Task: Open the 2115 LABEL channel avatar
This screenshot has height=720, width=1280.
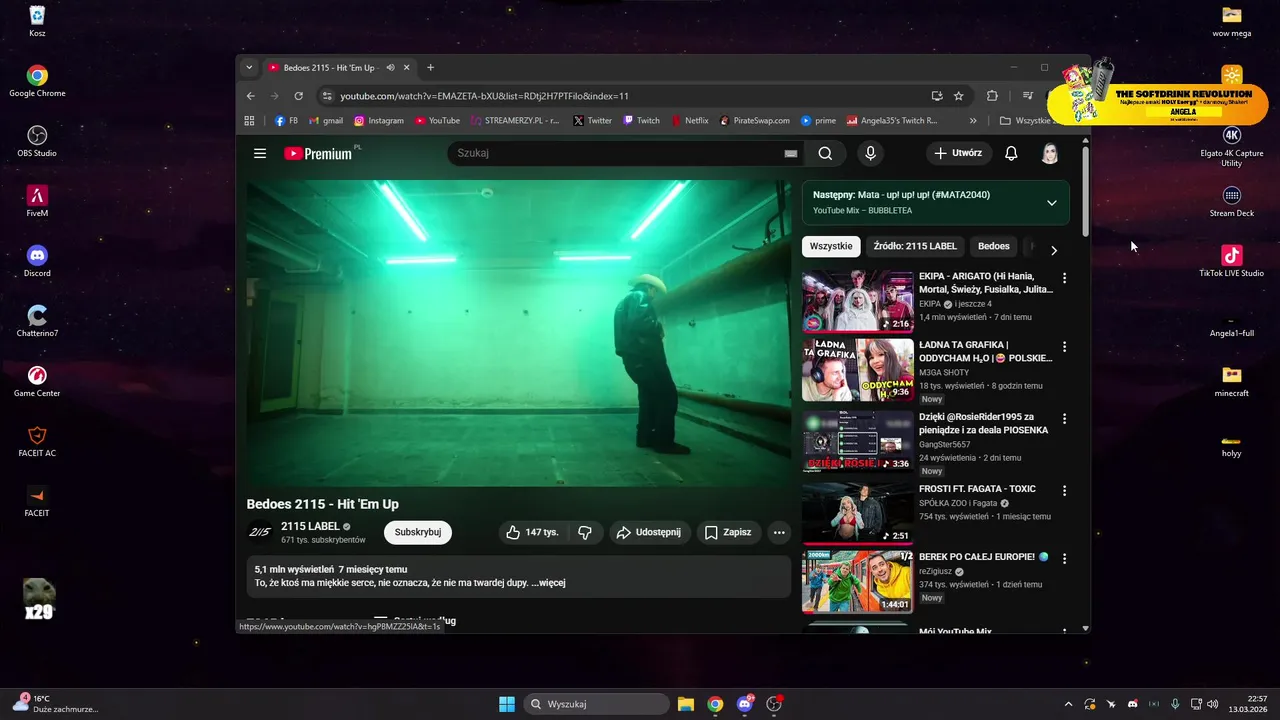Action: 260,532
